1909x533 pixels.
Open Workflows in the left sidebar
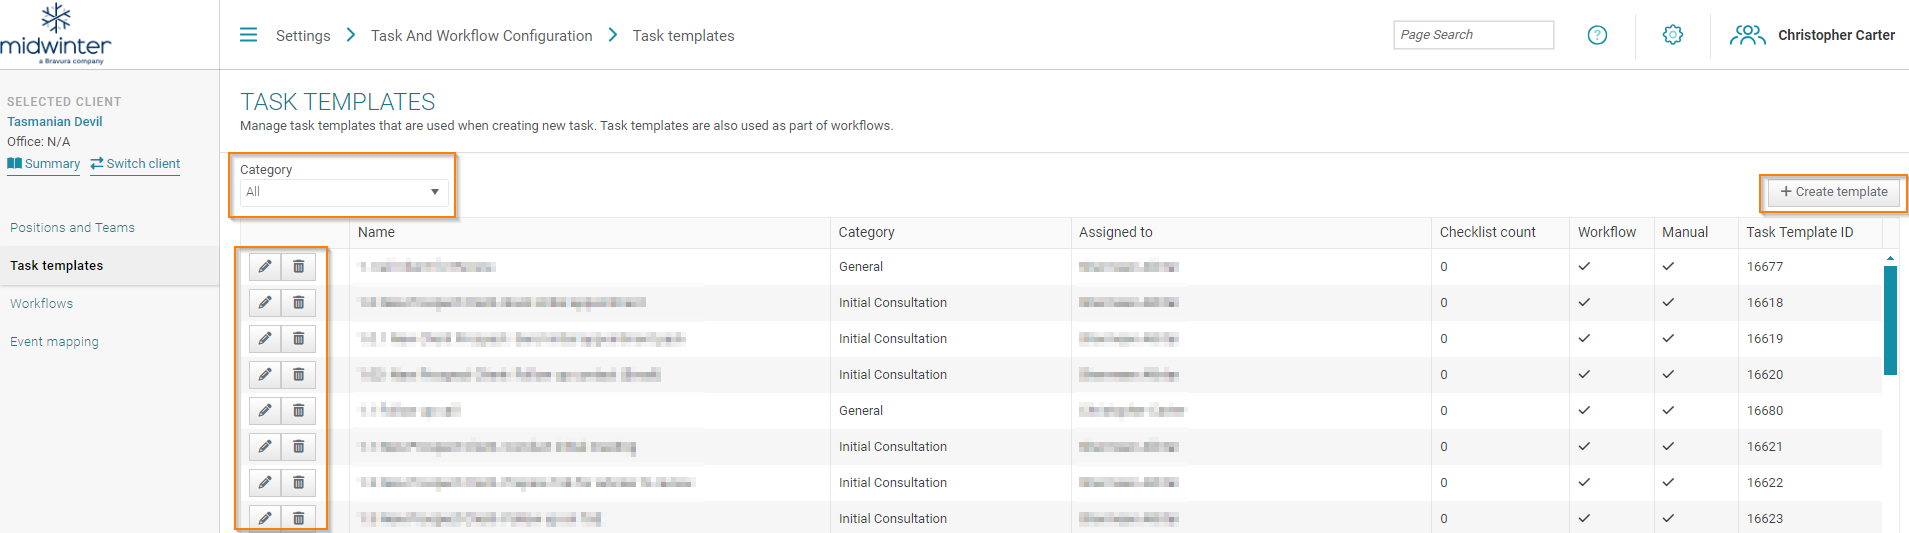tap(42, 304)
